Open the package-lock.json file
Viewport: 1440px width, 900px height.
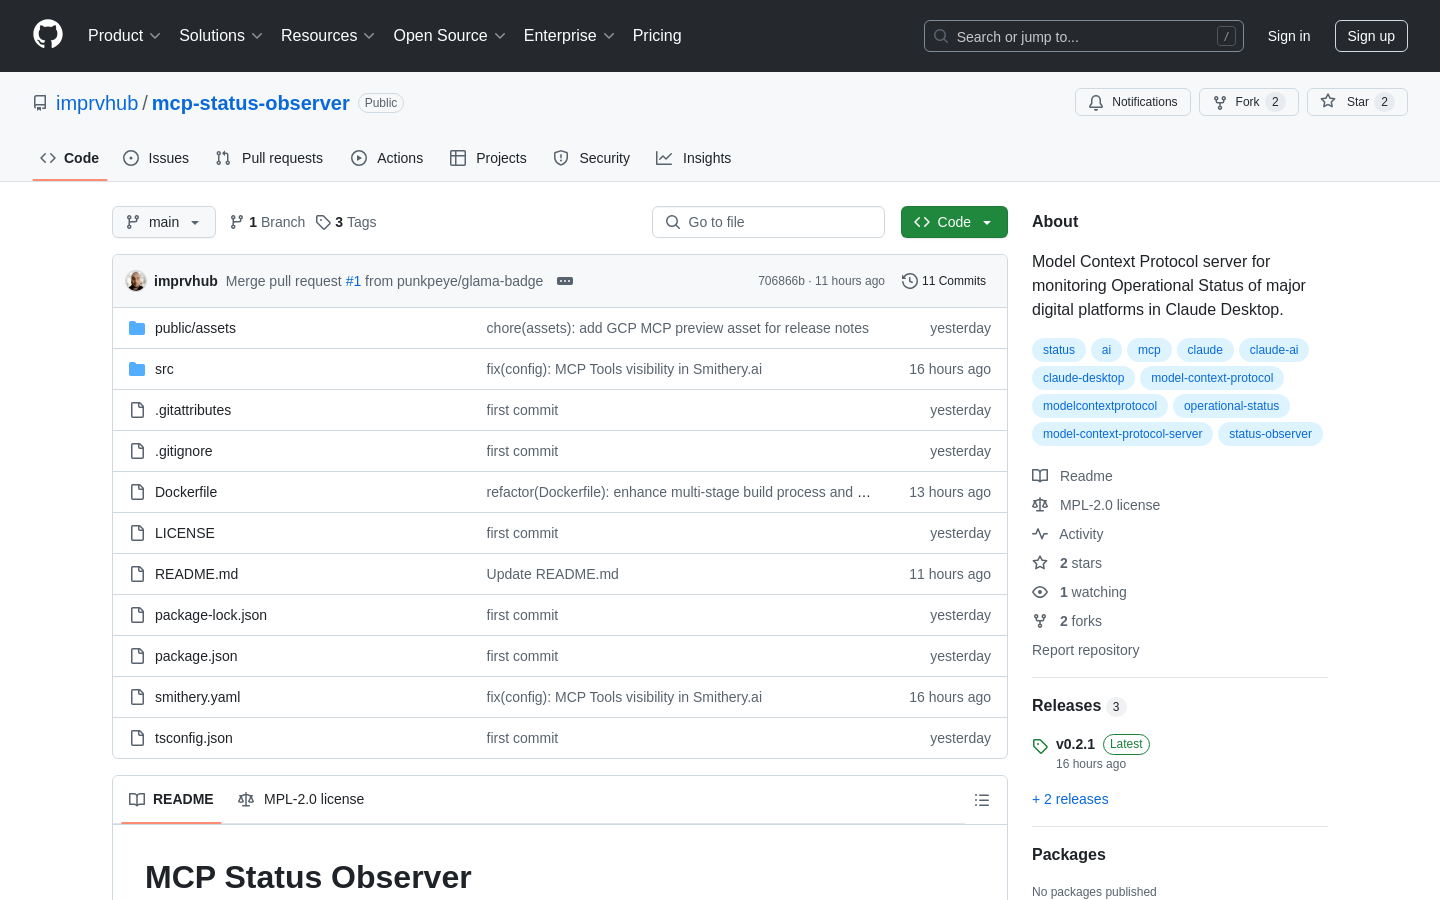coord(211,615)
